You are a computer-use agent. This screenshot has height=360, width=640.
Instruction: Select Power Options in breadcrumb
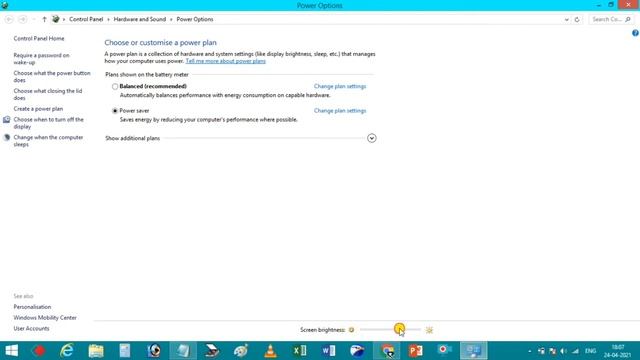point(195,19)
